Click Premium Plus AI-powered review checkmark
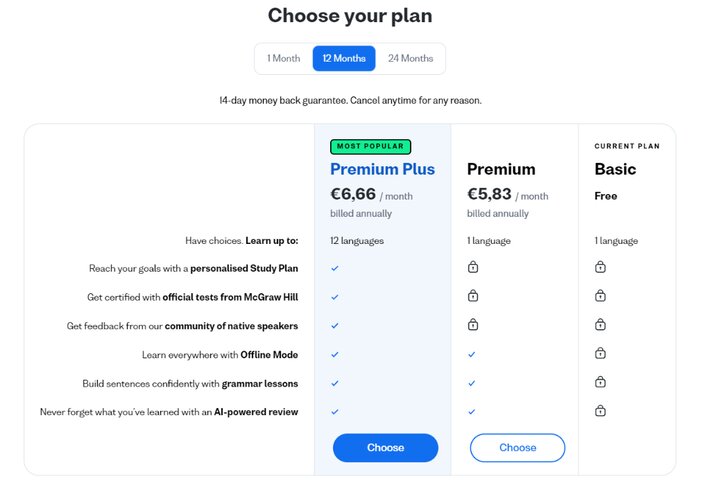 335,412
